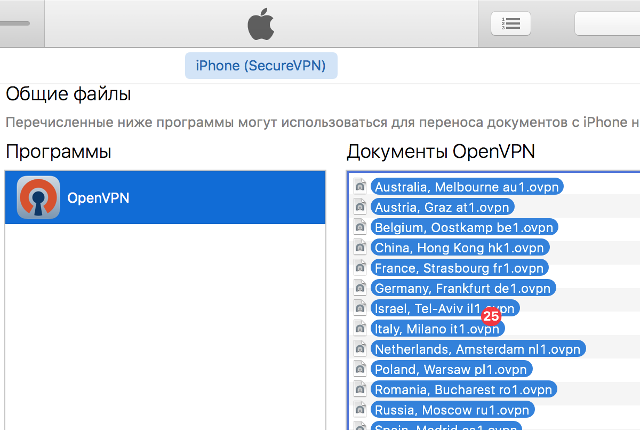Click document icon beside Belgium, Oostkamp be1.ovpn
Screen dimensions: 640x430
click(360, 226)
